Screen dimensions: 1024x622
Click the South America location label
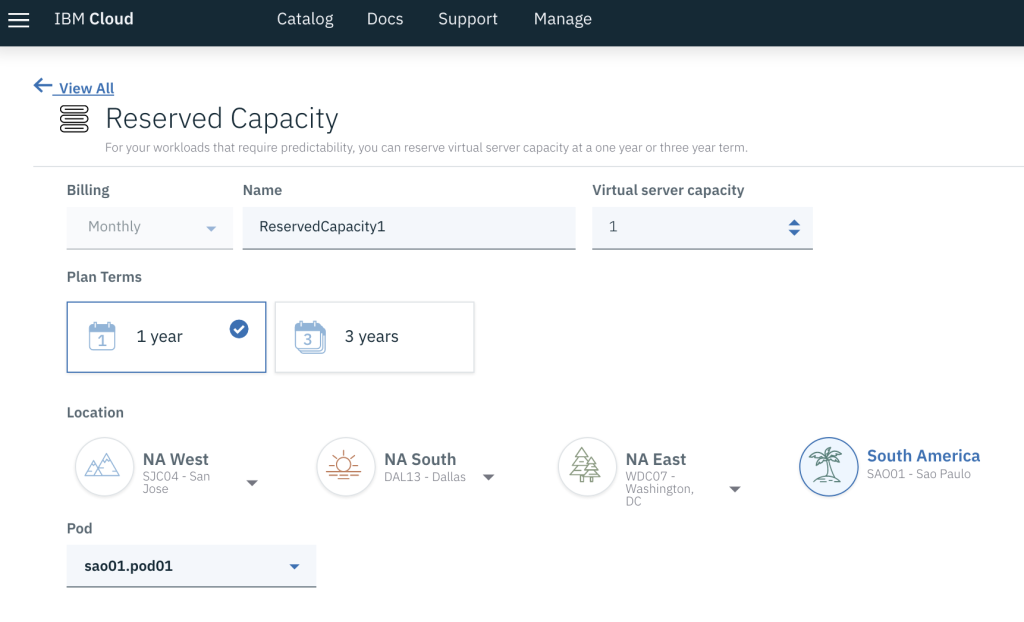click(923, 455)
